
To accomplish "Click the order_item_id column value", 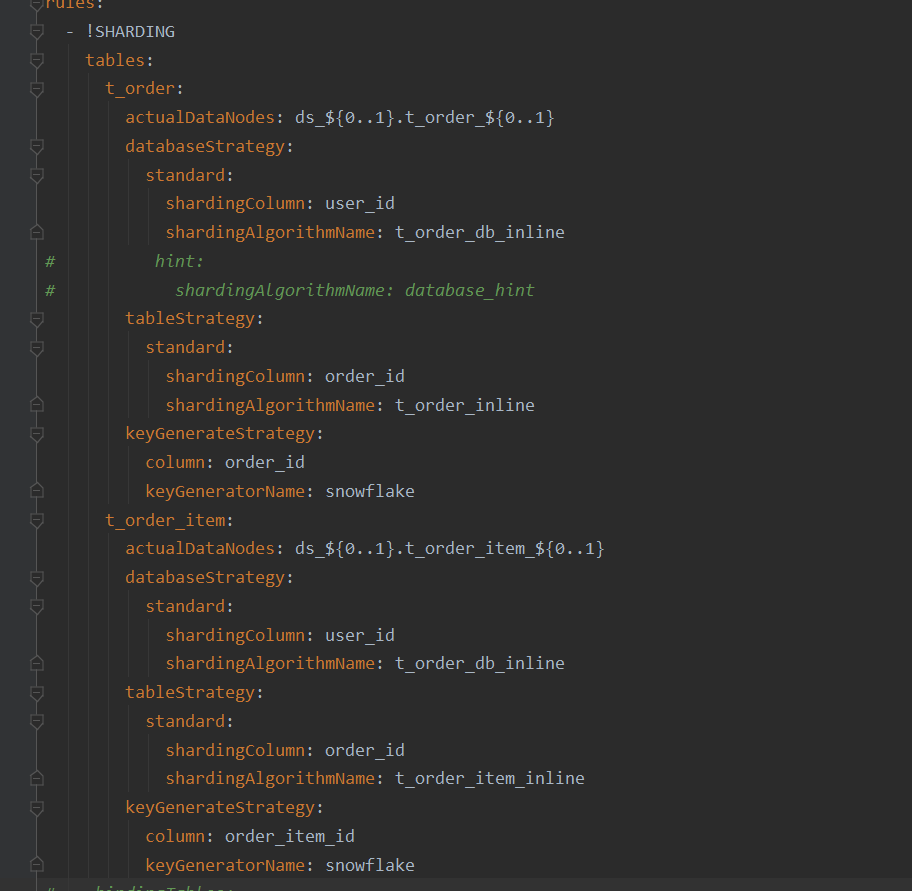I will pos(289,836).
